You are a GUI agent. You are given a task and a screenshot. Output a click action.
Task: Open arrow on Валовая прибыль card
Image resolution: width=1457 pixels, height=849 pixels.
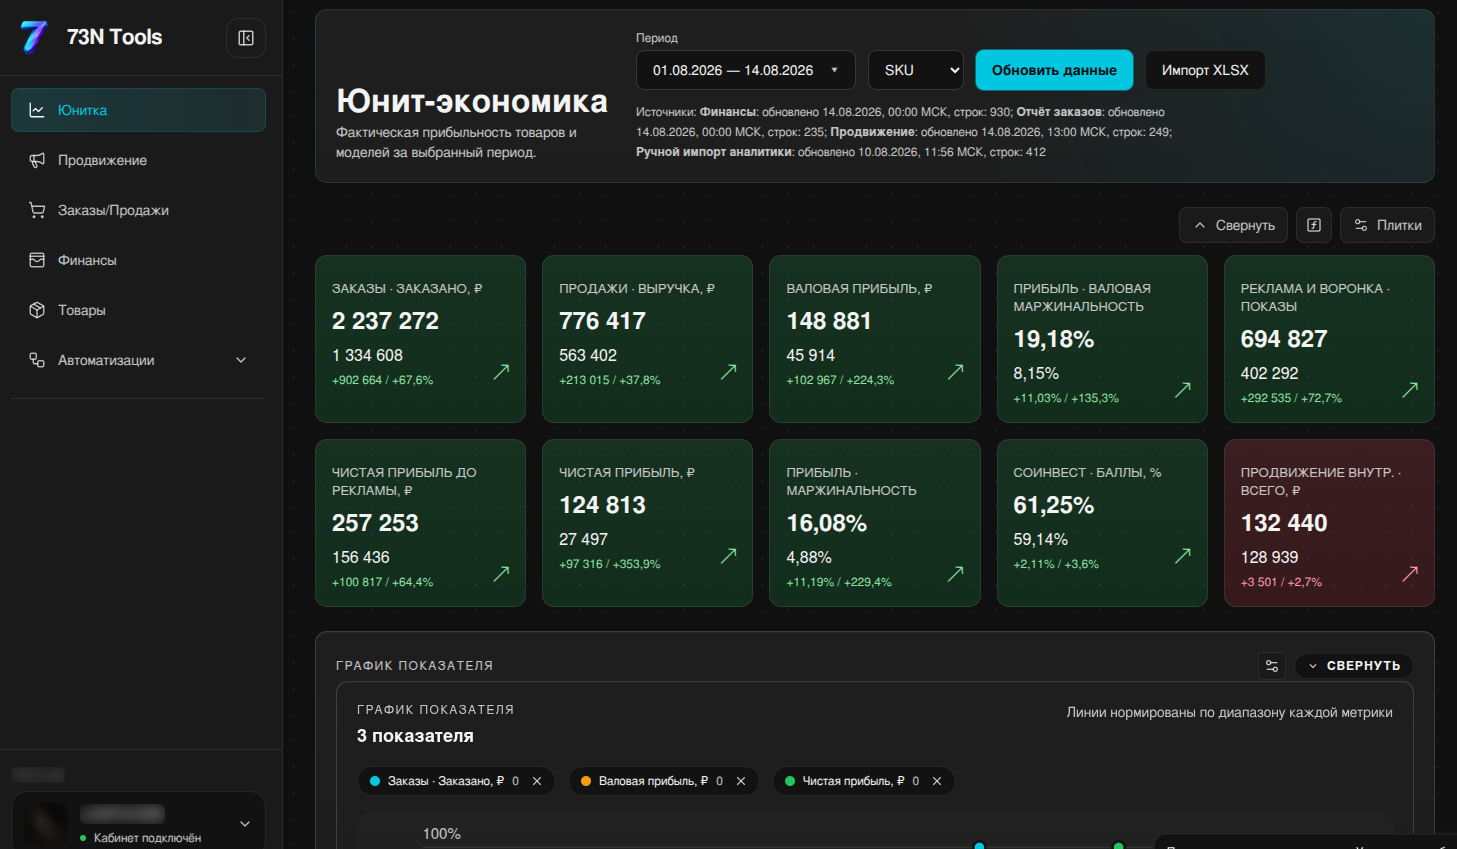point(955,372)
